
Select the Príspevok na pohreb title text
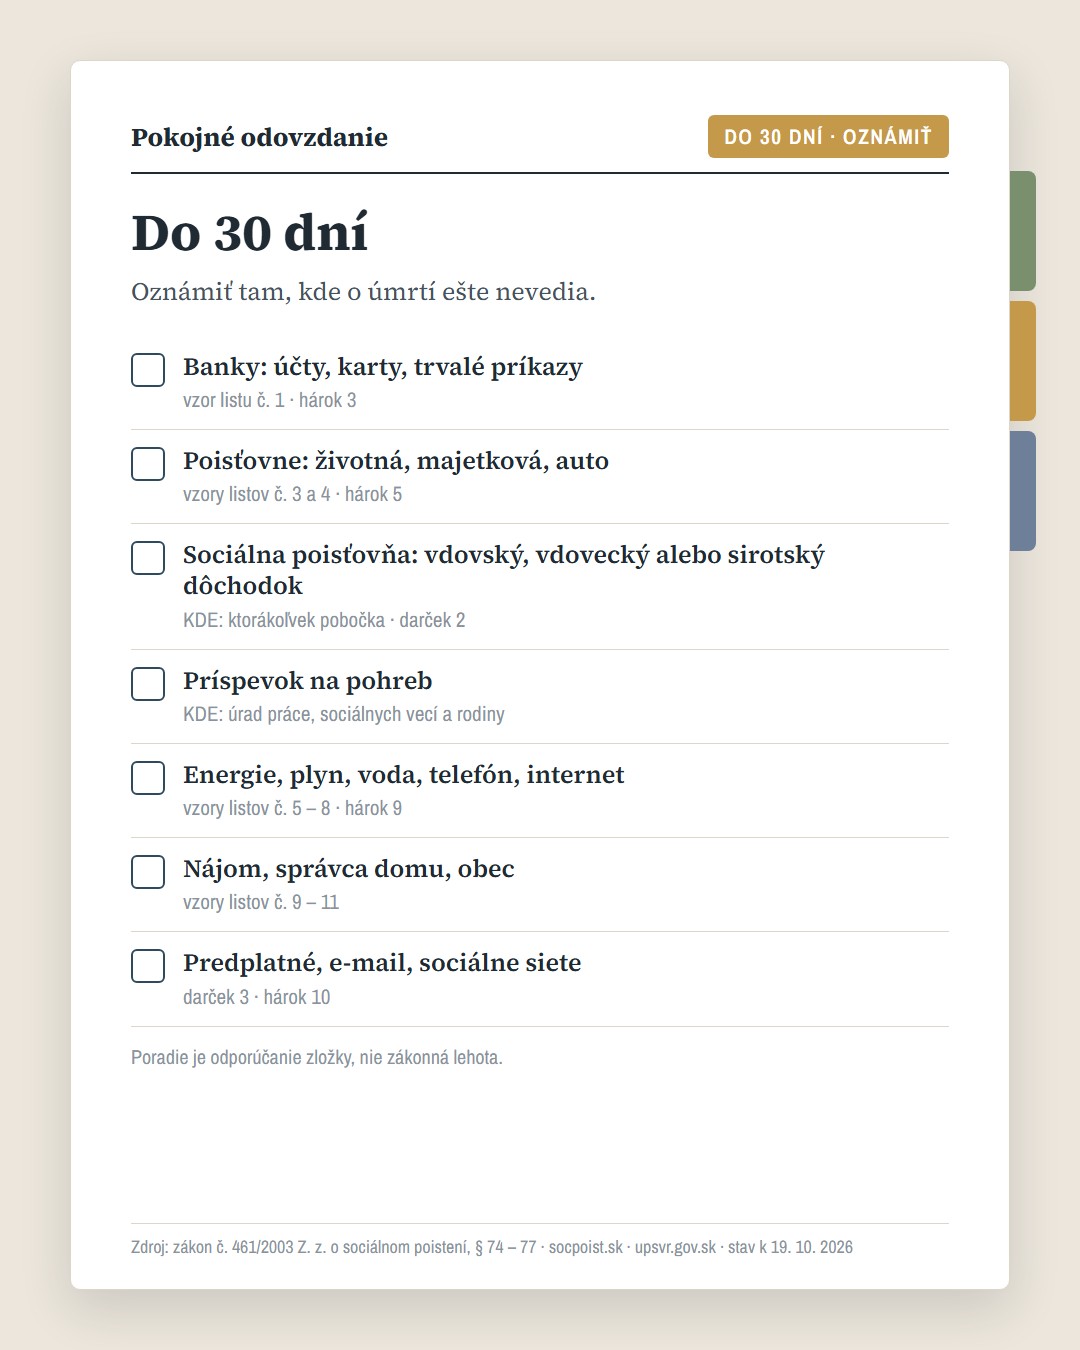(307, 681)
